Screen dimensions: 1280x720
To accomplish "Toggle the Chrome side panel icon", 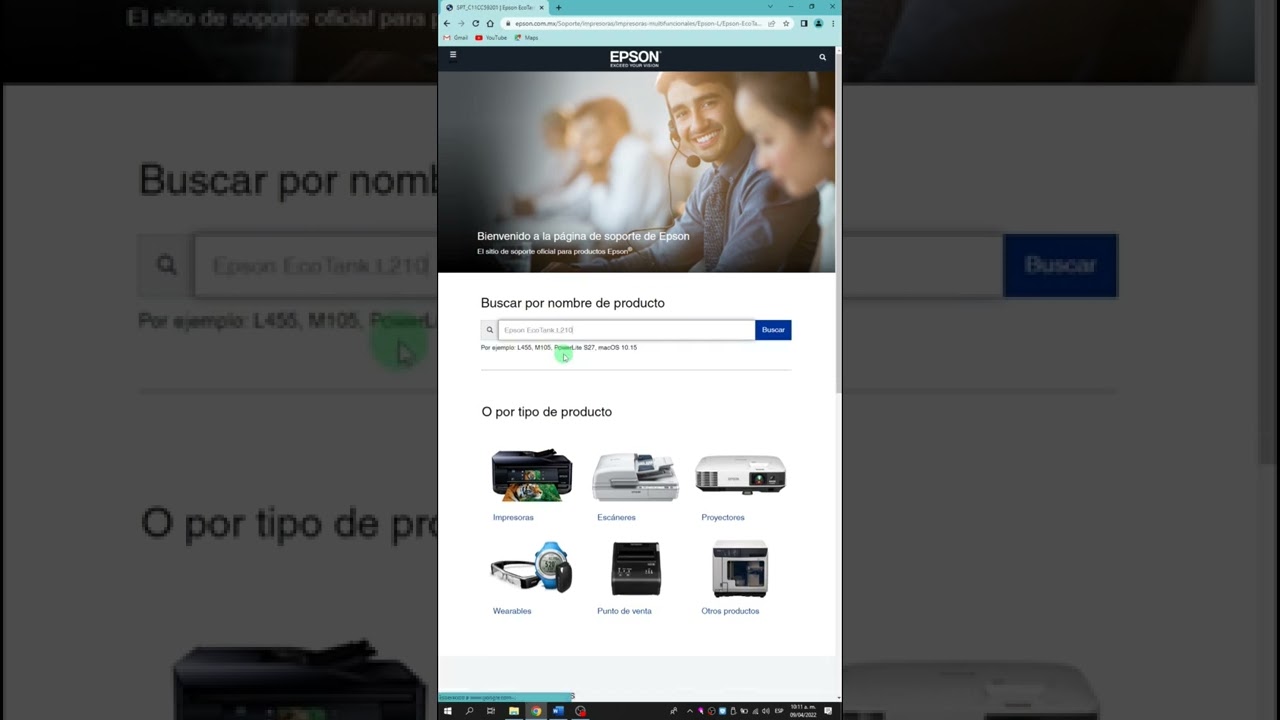I will [x=804, y=23].
